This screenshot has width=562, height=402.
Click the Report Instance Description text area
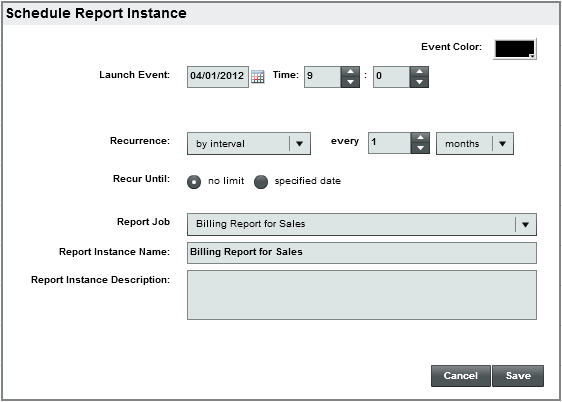point(362,295)
